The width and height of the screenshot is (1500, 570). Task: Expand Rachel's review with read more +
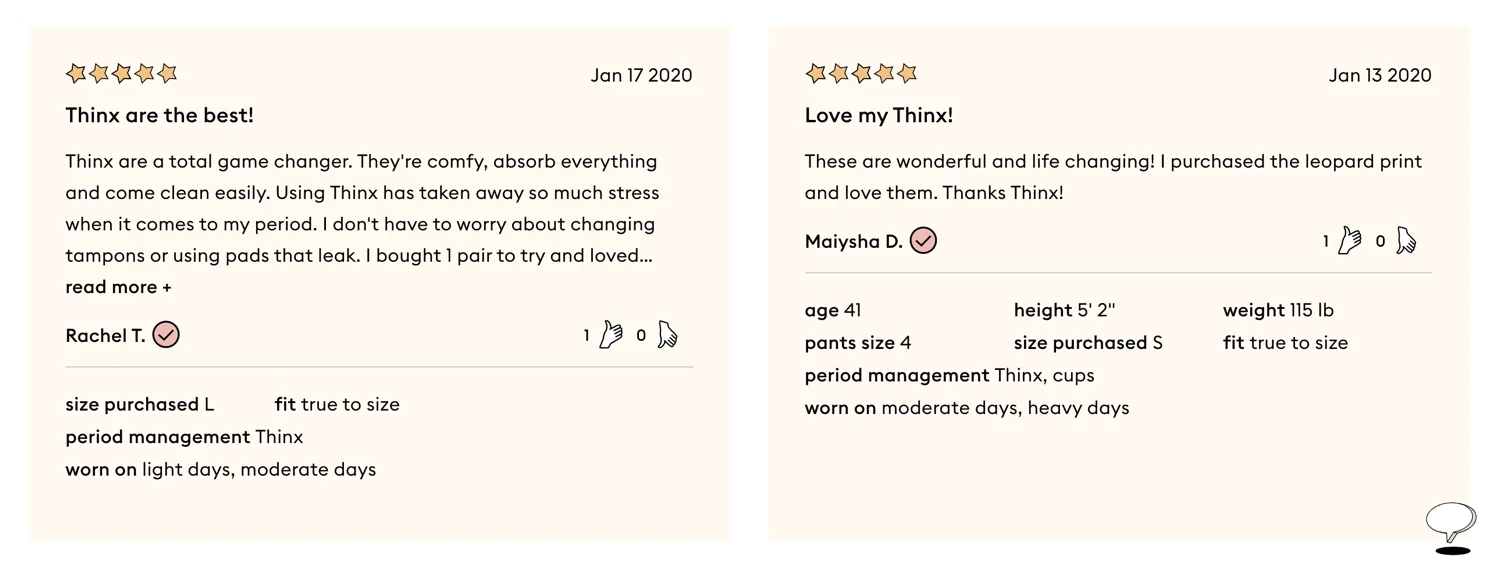click(118, 287)
